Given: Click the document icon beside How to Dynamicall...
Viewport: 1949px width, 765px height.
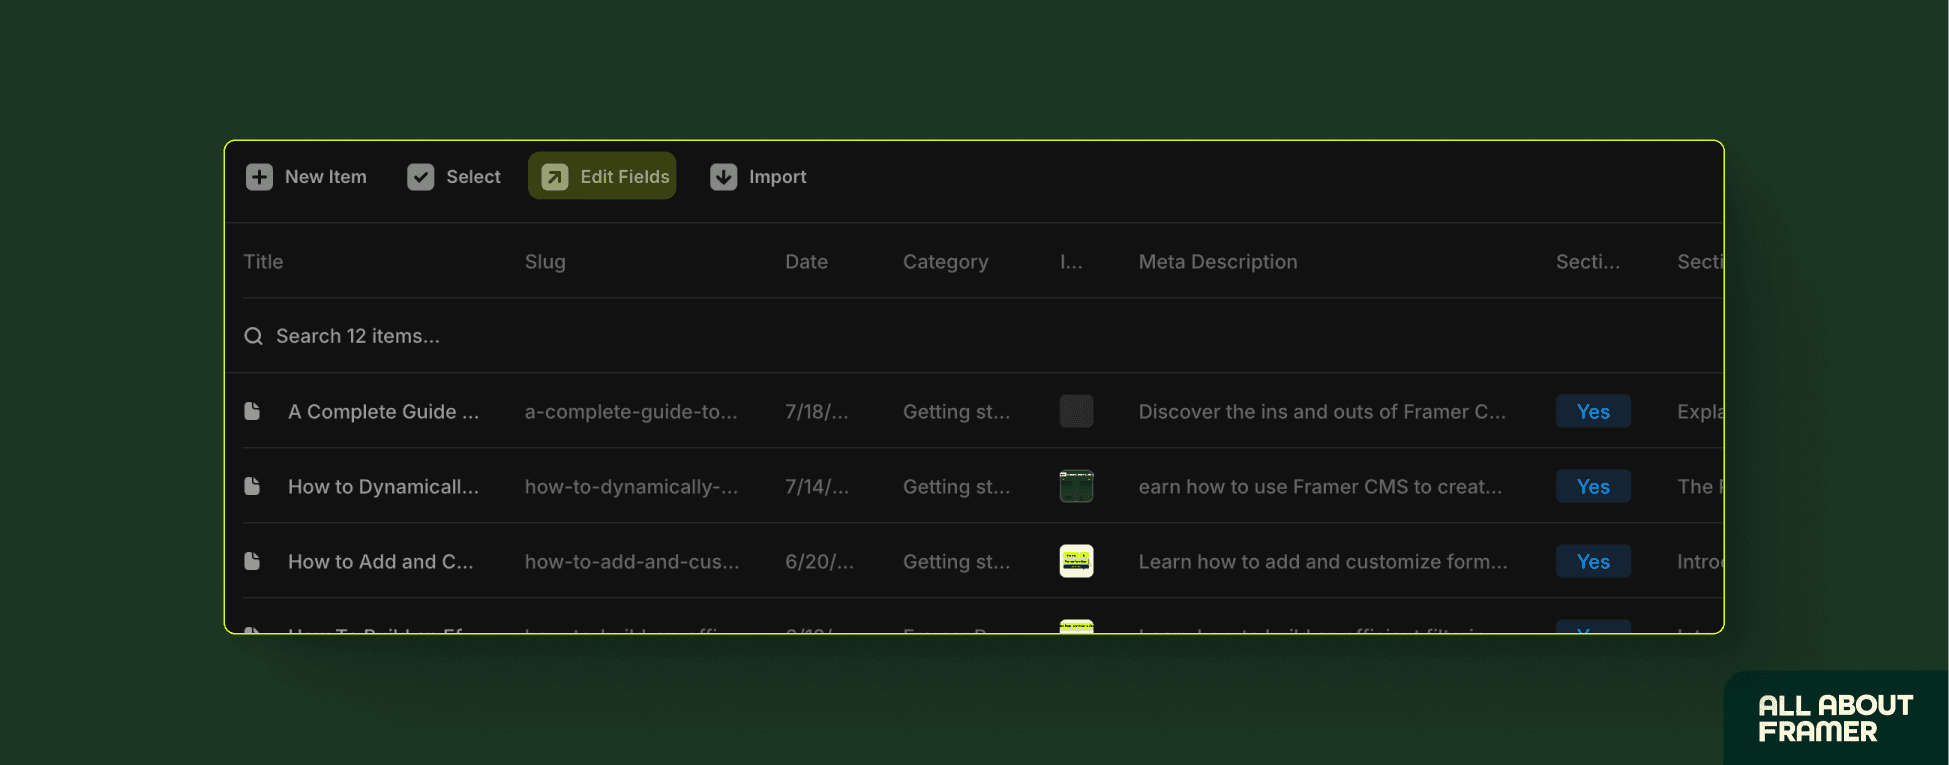Looking at the screenshot, I should point(252,486).
